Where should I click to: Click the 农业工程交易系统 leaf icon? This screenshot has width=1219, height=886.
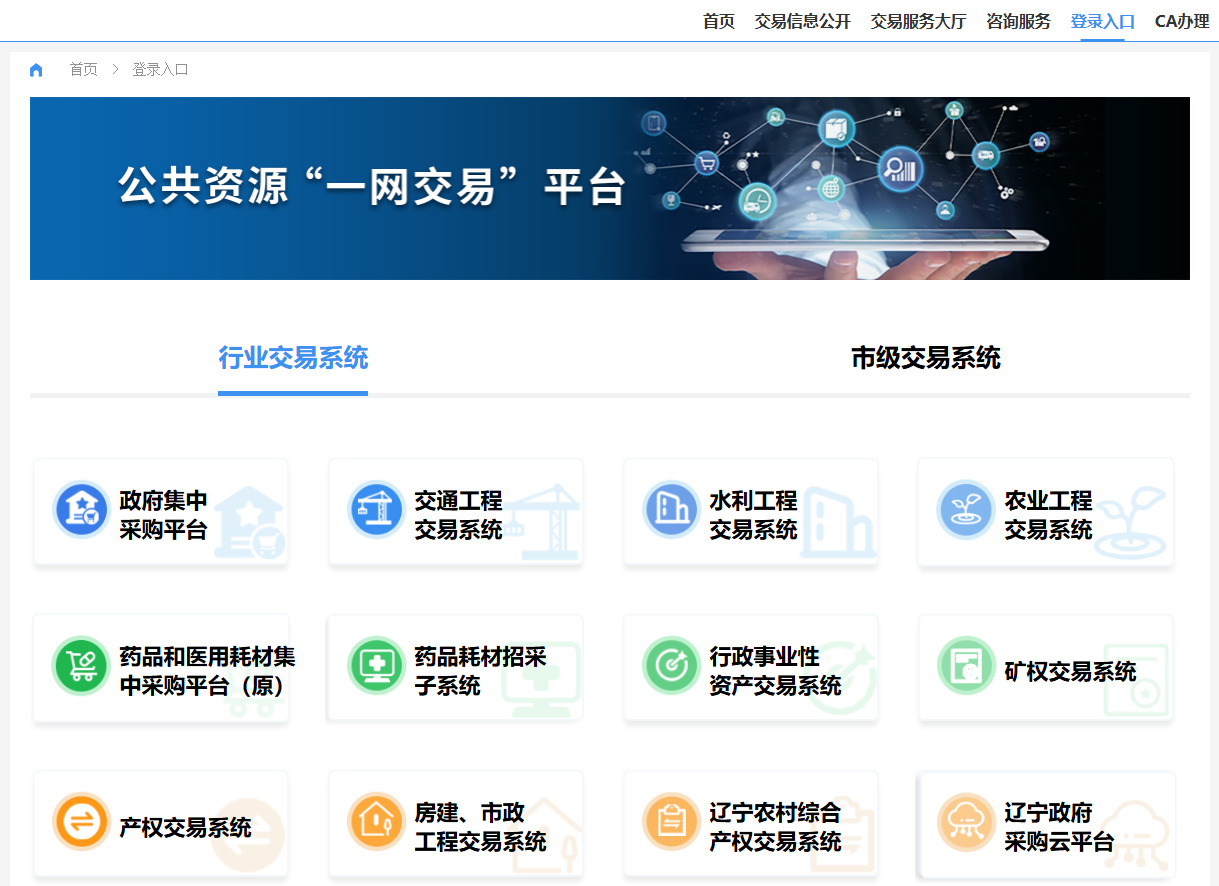tap(966, 512)
